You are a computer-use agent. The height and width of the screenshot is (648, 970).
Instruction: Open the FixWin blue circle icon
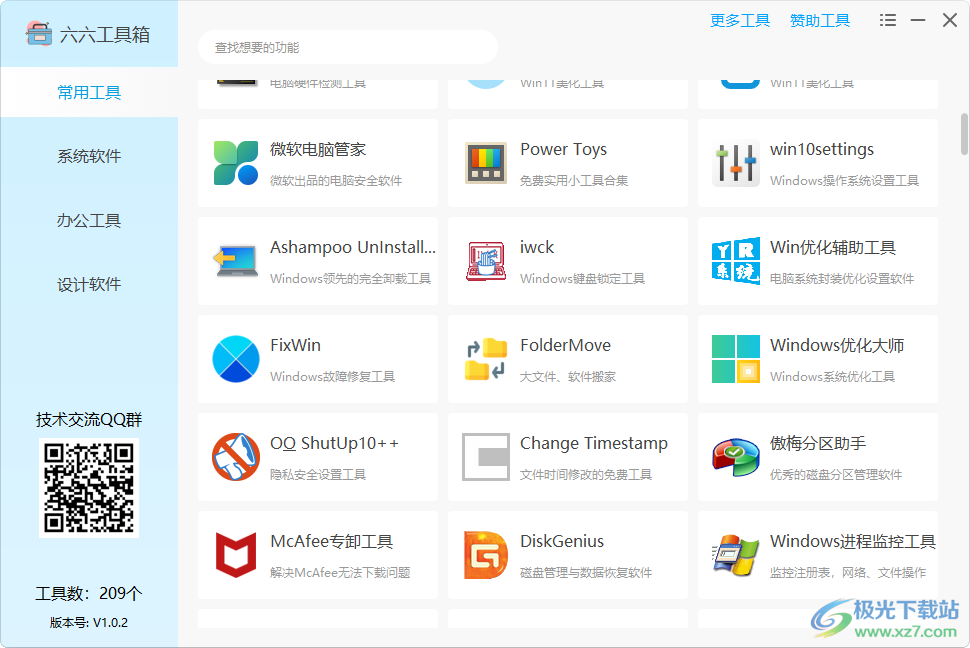tap(236, 359)
